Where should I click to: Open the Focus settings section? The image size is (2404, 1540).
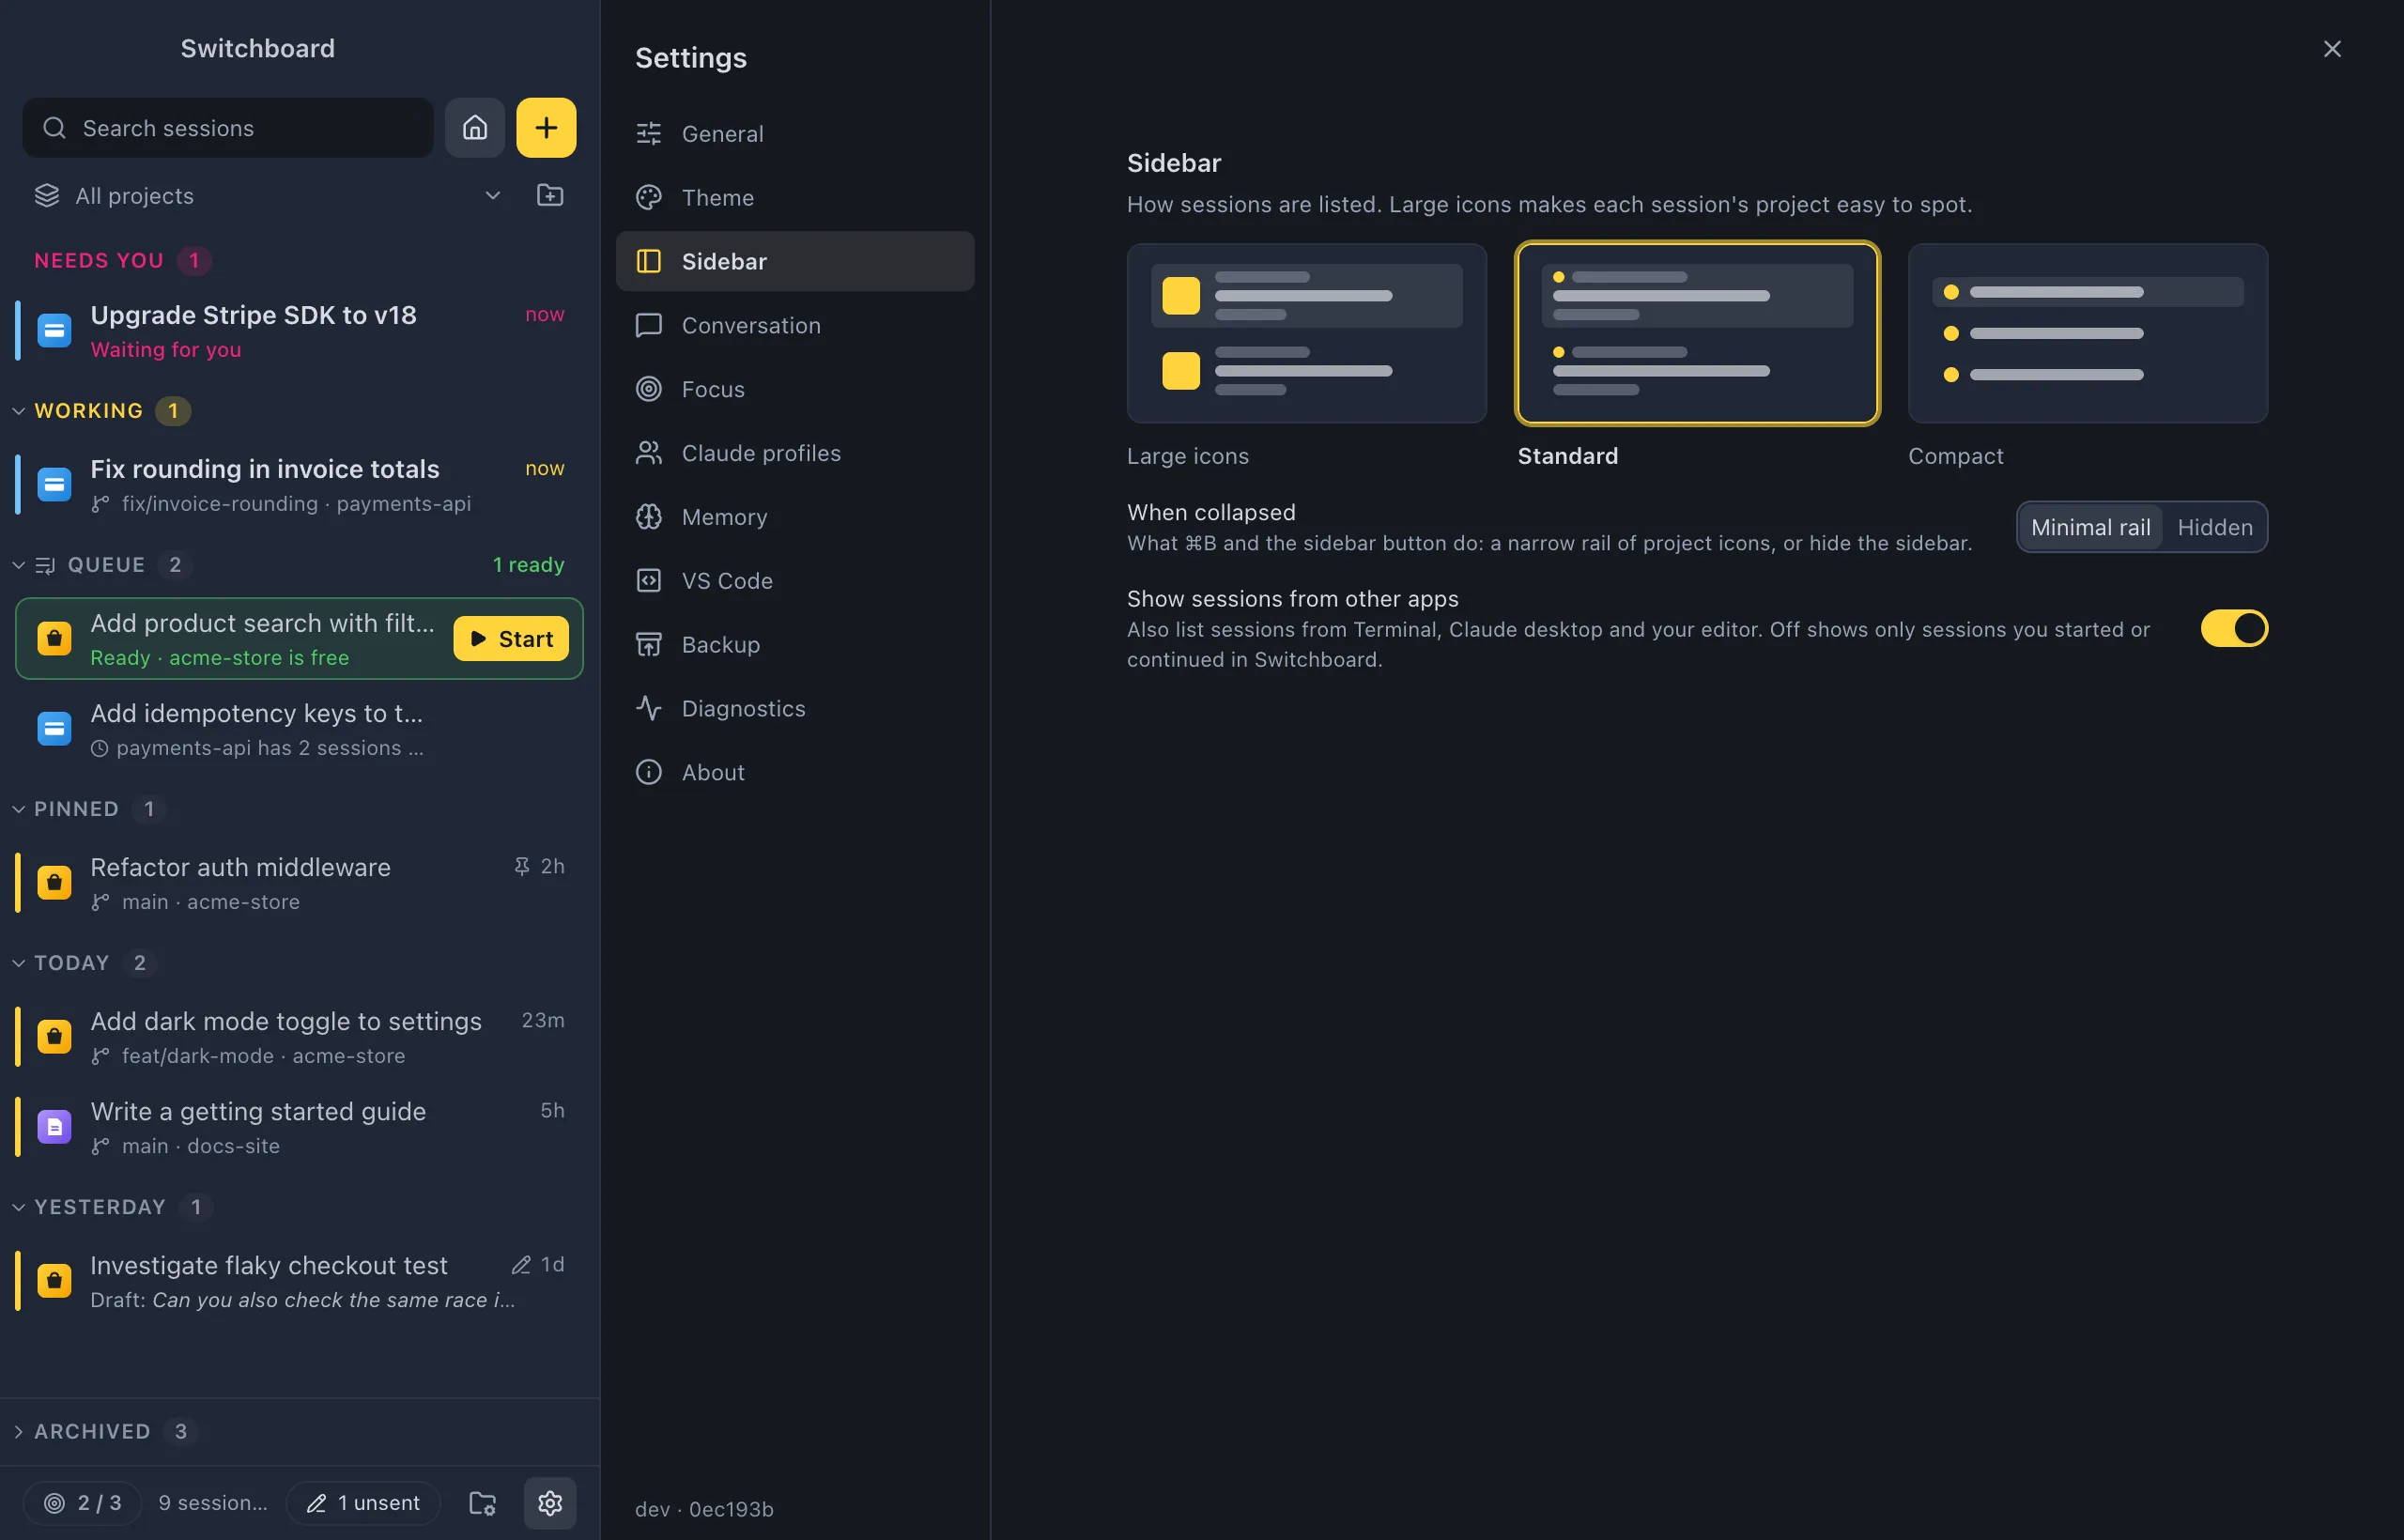pos(795,389)
